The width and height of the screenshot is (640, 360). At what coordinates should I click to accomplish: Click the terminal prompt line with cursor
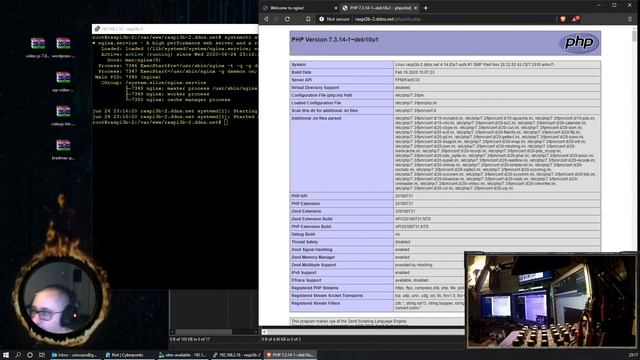click(x=160, y=122)
